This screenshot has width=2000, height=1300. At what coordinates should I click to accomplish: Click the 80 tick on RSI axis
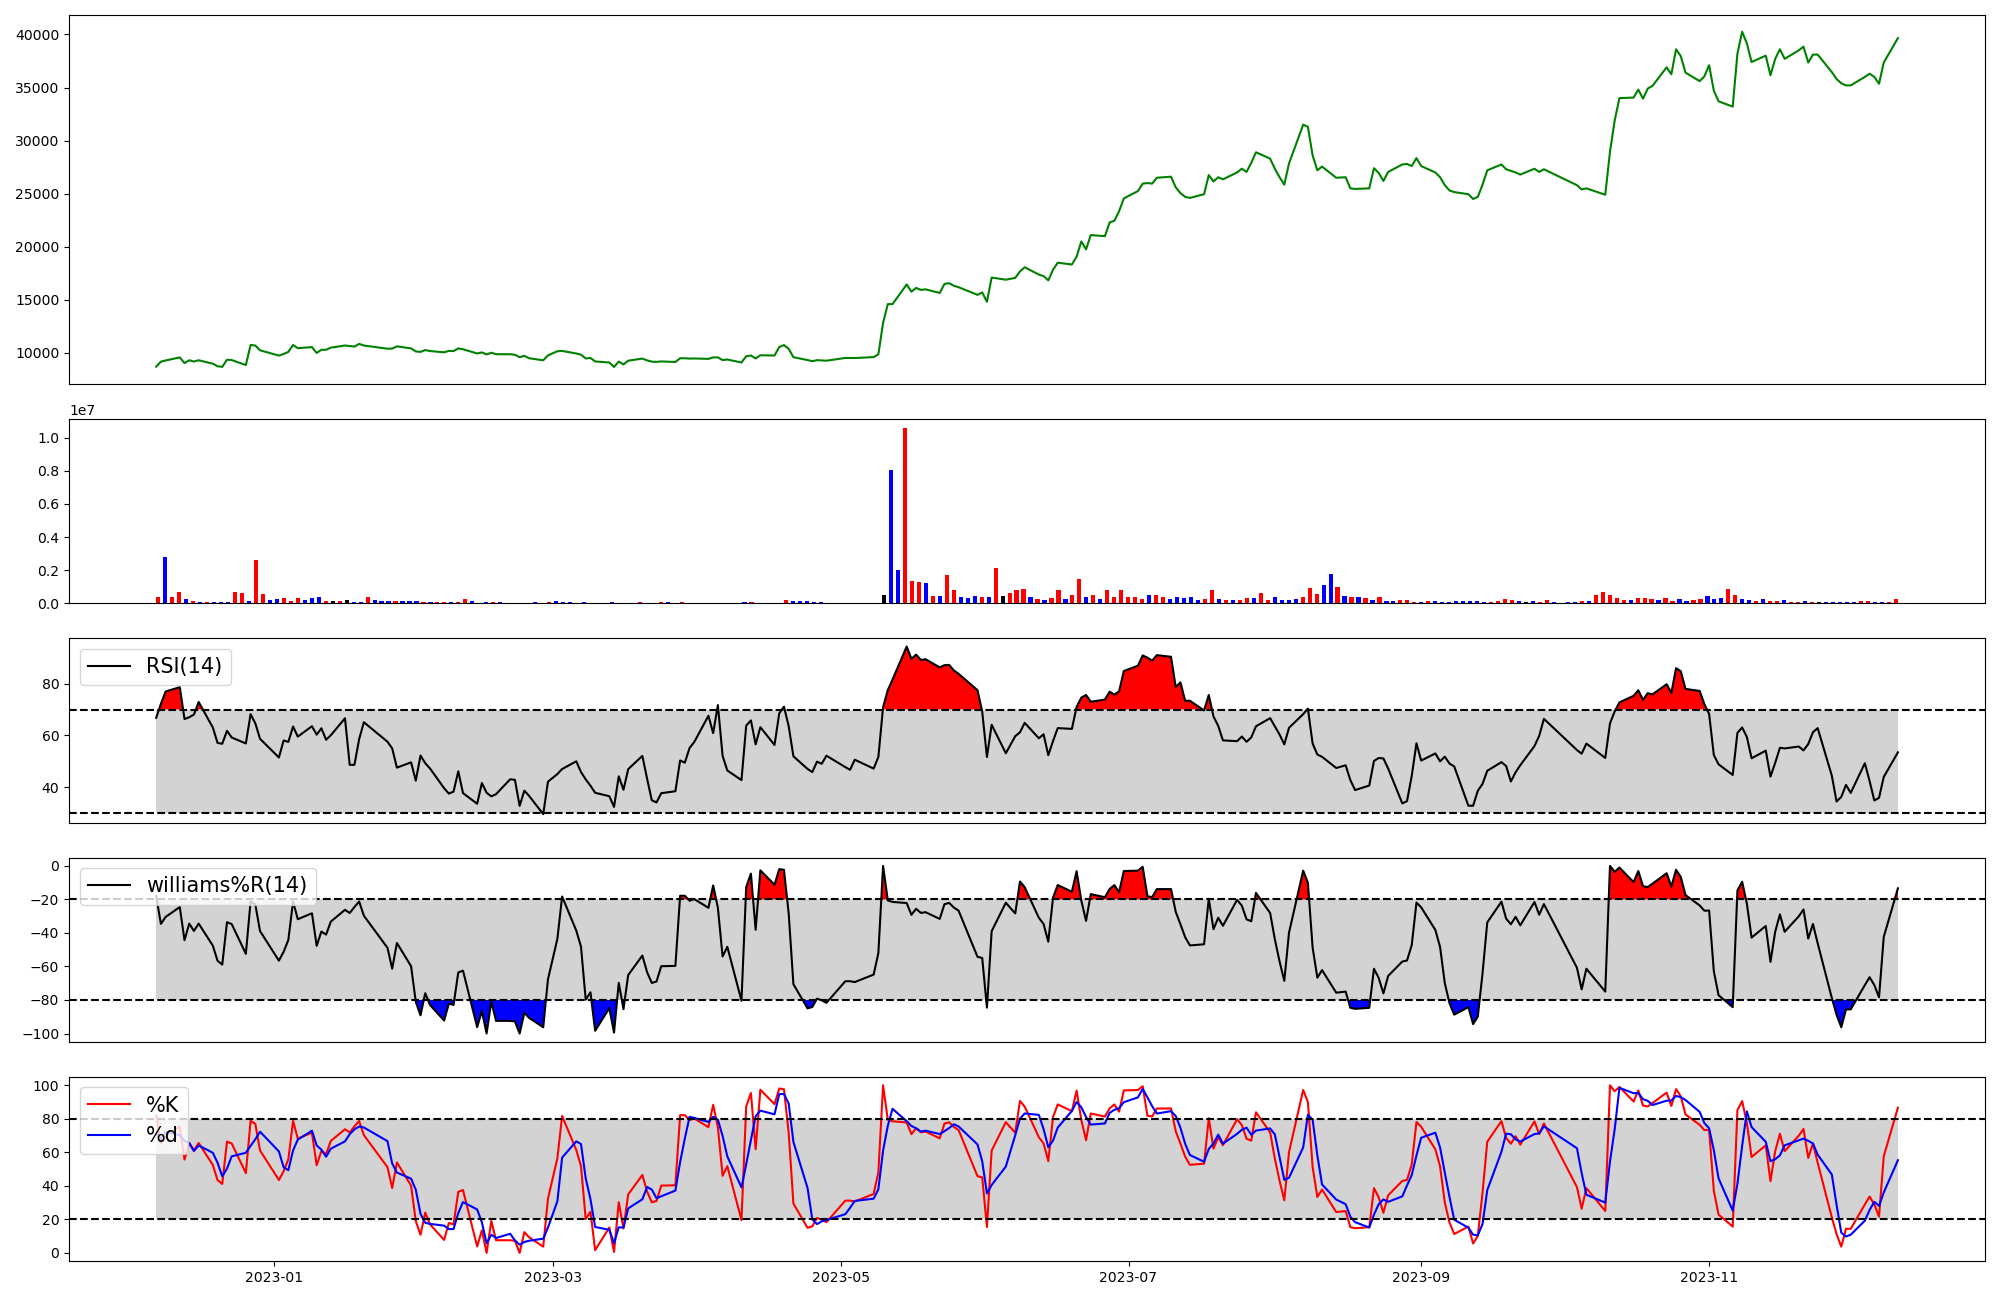(x=51, y=684)
